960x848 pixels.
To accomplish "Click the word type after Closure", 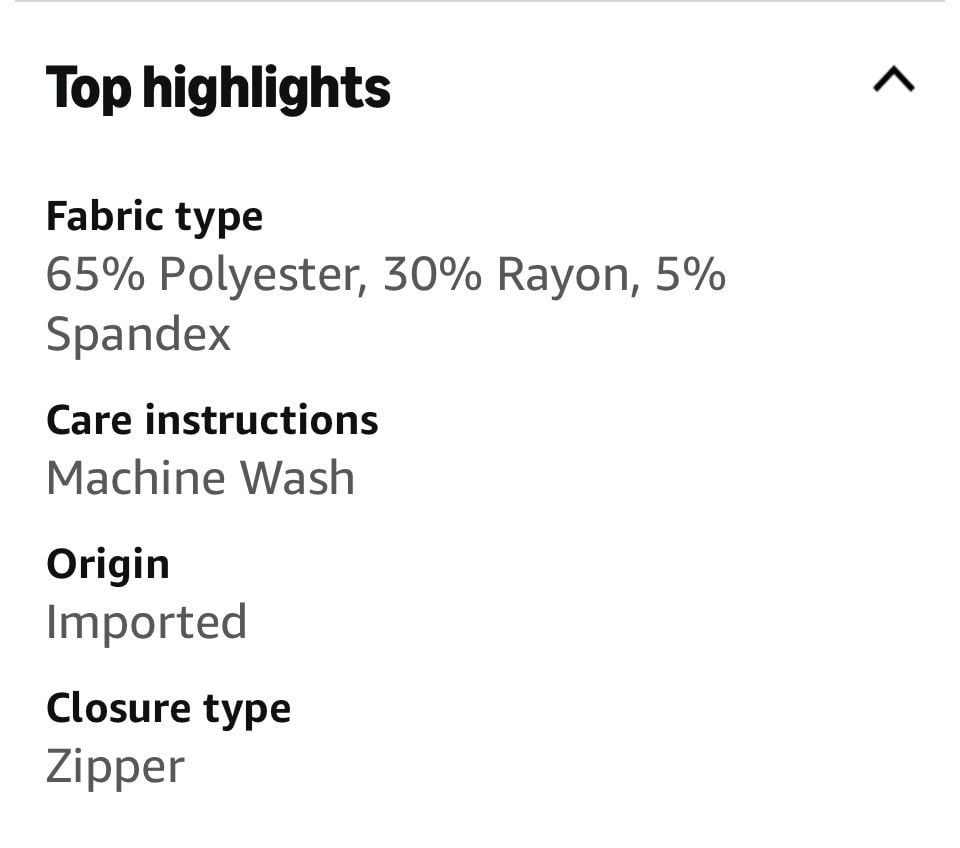I will coord(247,711).
